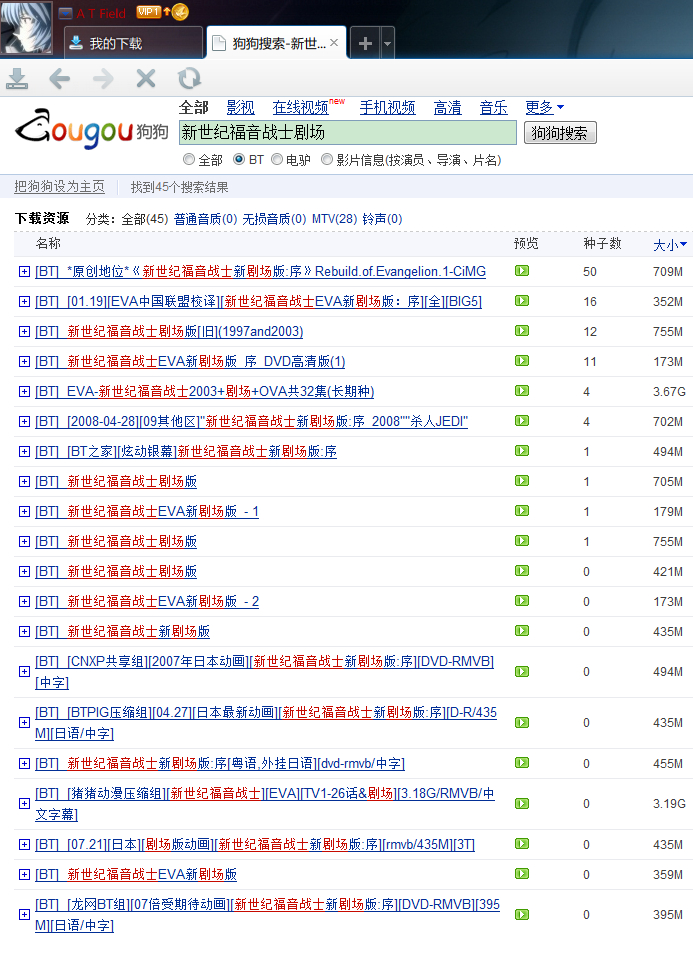Open the 高清 search category
This screenshot has height=954, width=693.
tap(447, 108)
